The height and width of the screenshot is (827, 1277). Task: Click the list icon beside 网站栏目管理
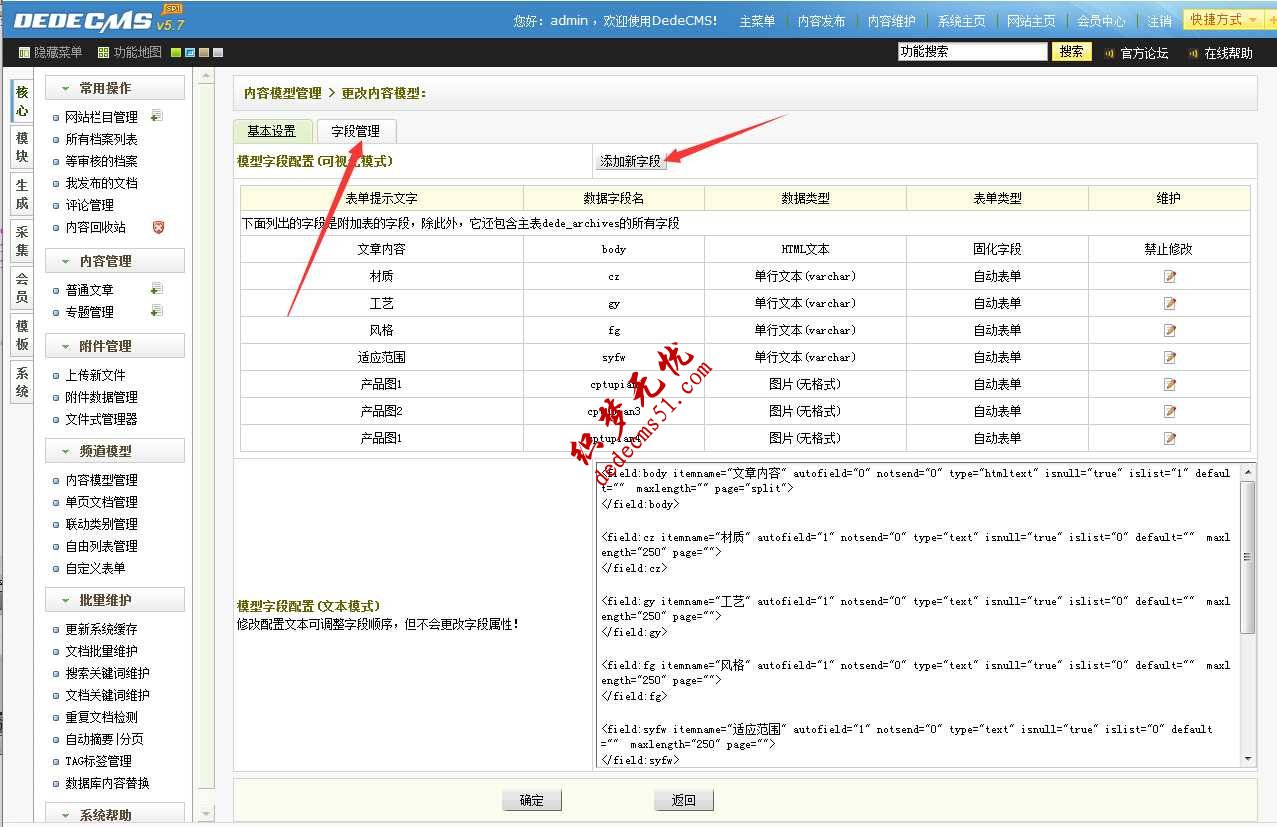point(155,114)
